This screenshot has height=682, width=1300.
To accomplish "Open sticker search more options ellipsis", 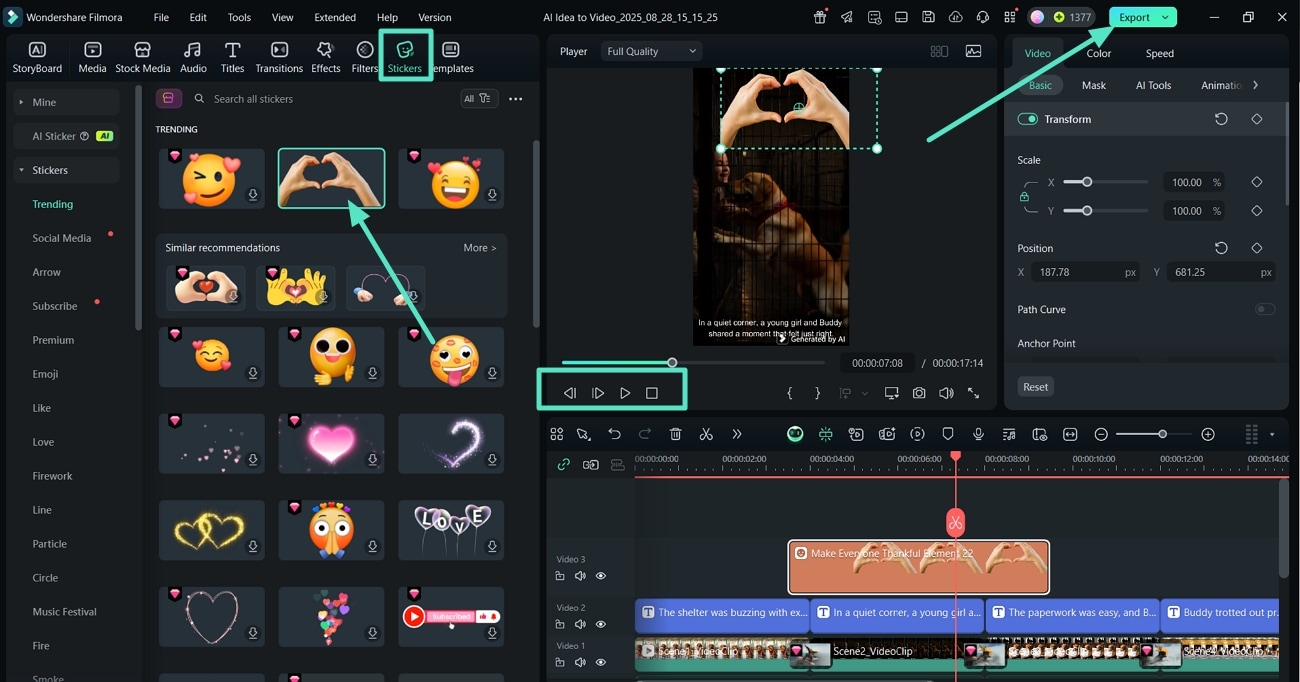I will [x=516, y=99].
